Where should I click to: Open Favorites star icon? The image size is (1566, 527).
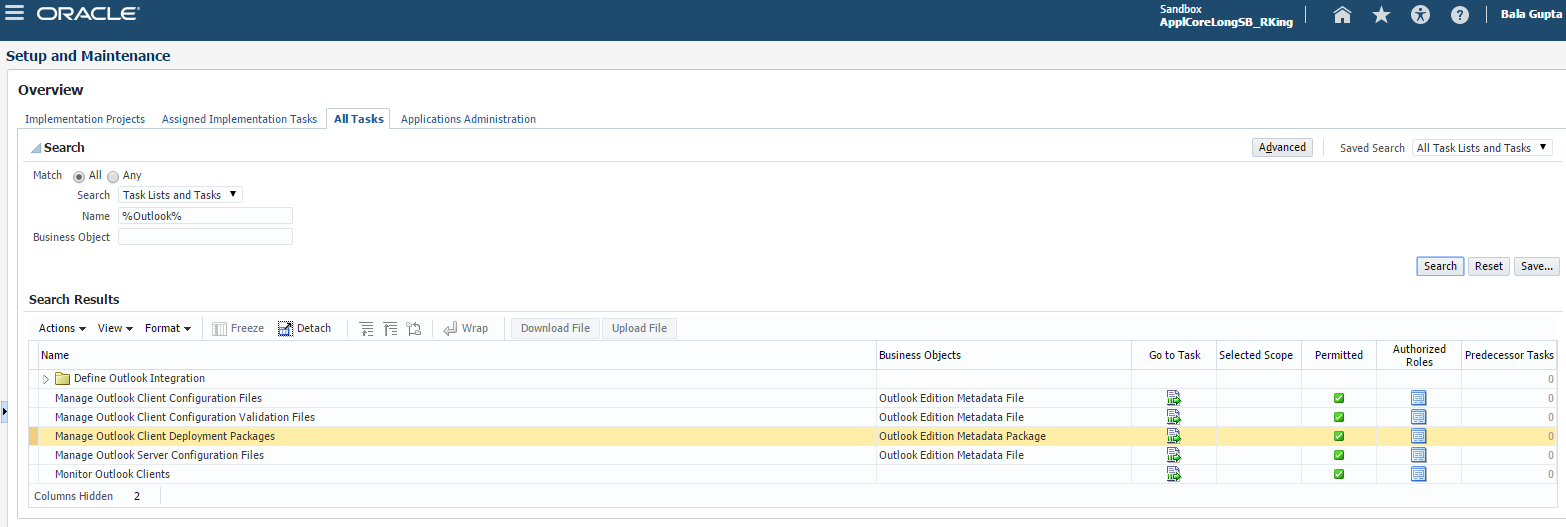coord(1381,15)
